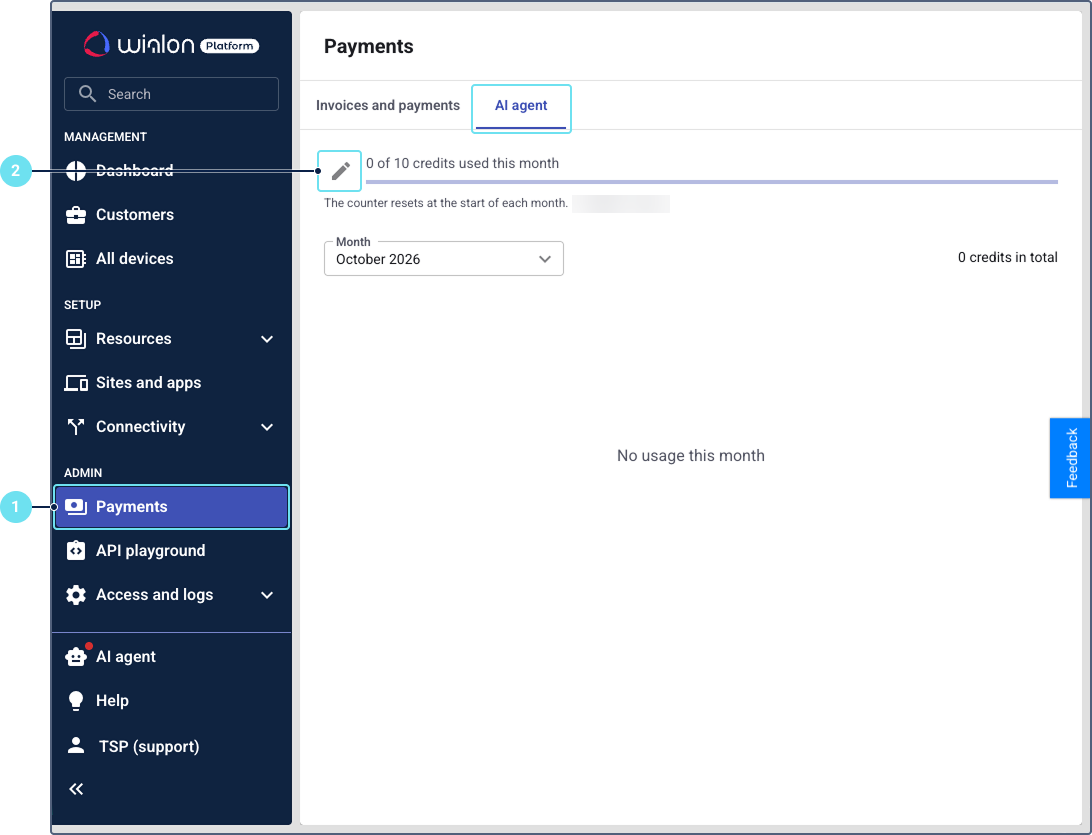
Task: Open the All devices page
Action: [134, 258]
